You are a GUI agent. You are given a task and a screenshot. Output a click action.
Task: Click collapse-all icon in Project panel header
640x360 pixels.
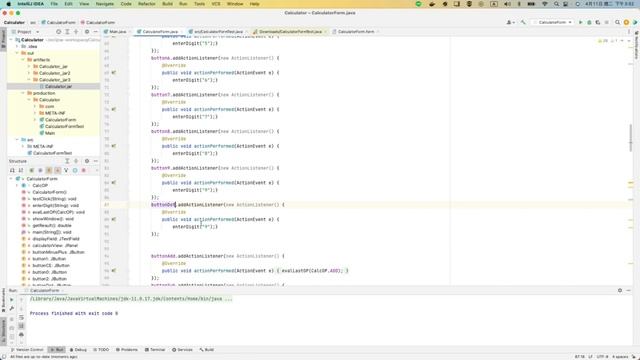76,31
